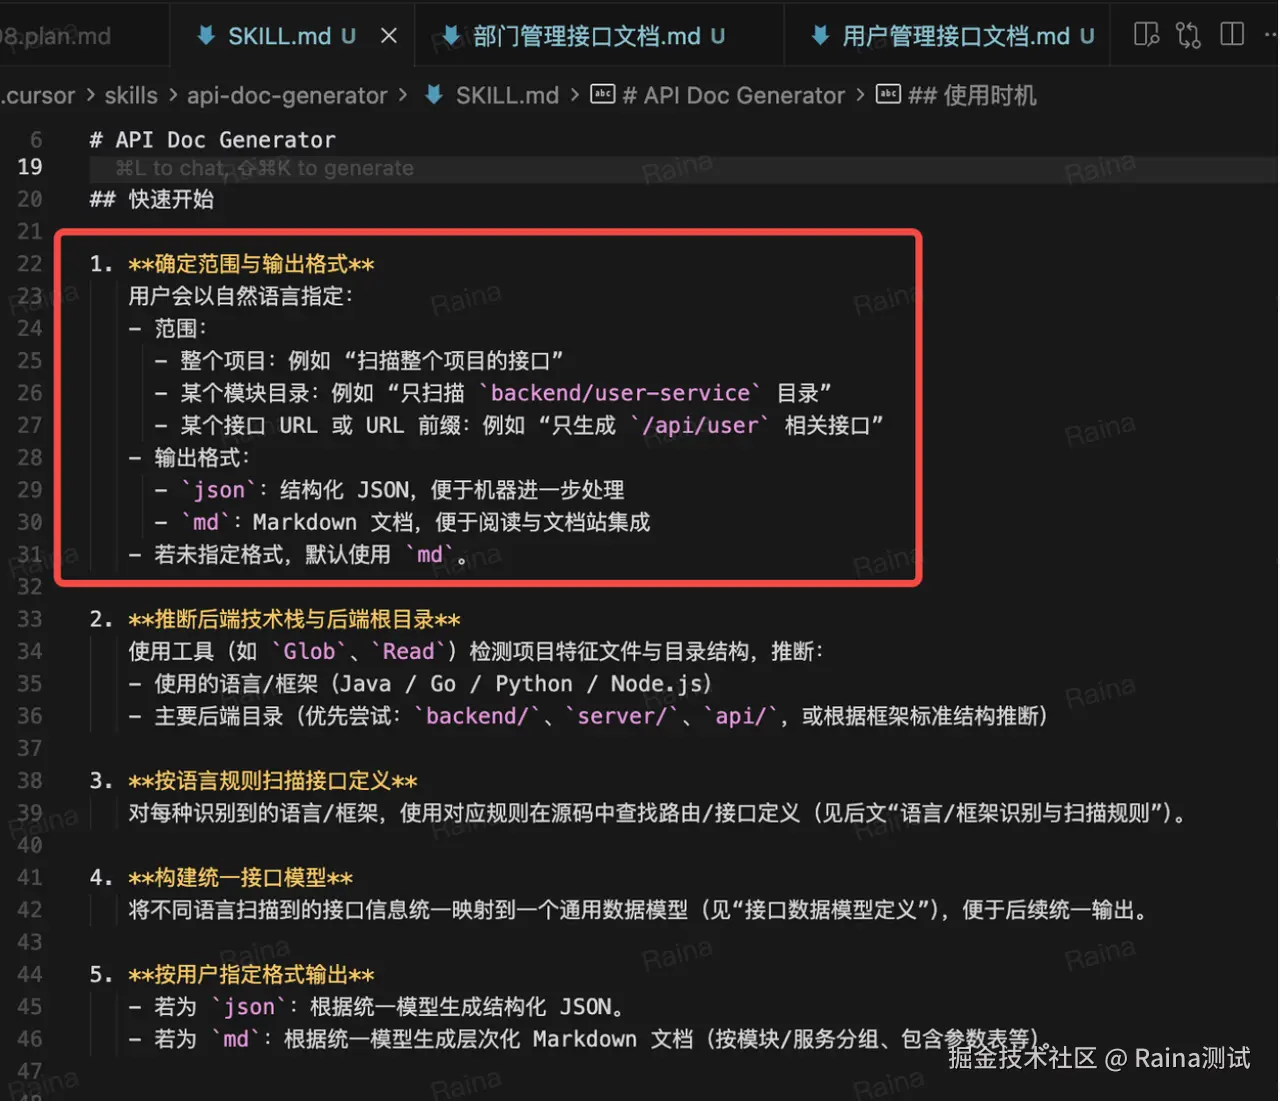Click the Open Preview to the Side icon
The height and width of the screenshot is (1101, 1280).
click(x=1146, y=35)
